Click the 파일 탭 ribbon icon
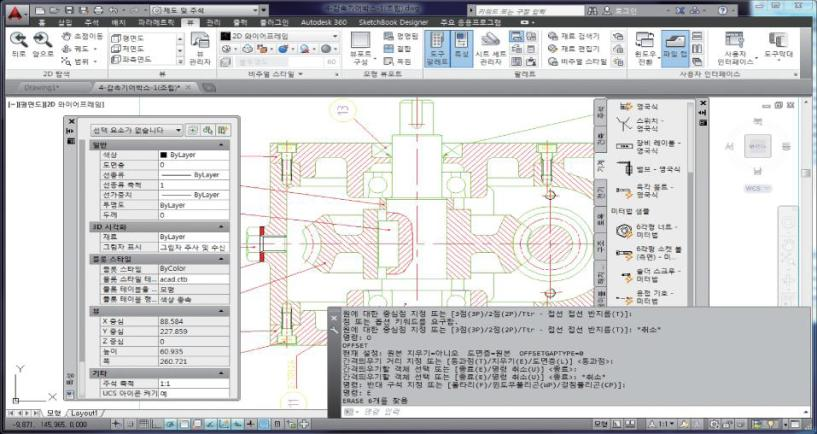The width and height of the screenshot is (817, 434). (674, 44)
